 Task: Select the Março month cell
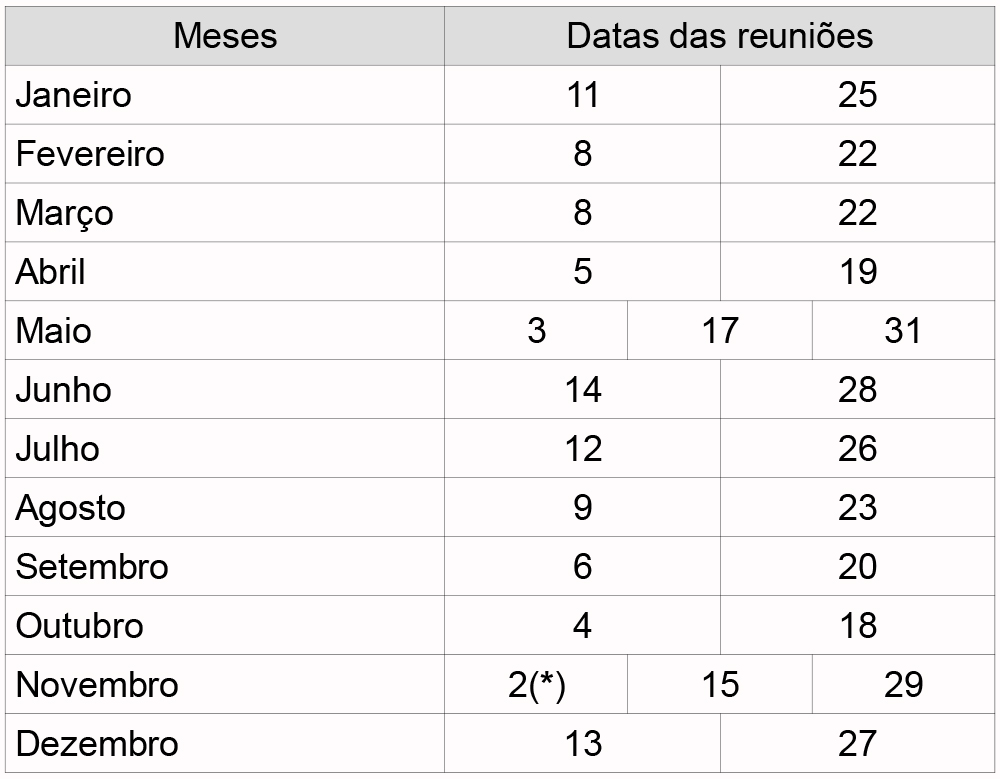225,212
